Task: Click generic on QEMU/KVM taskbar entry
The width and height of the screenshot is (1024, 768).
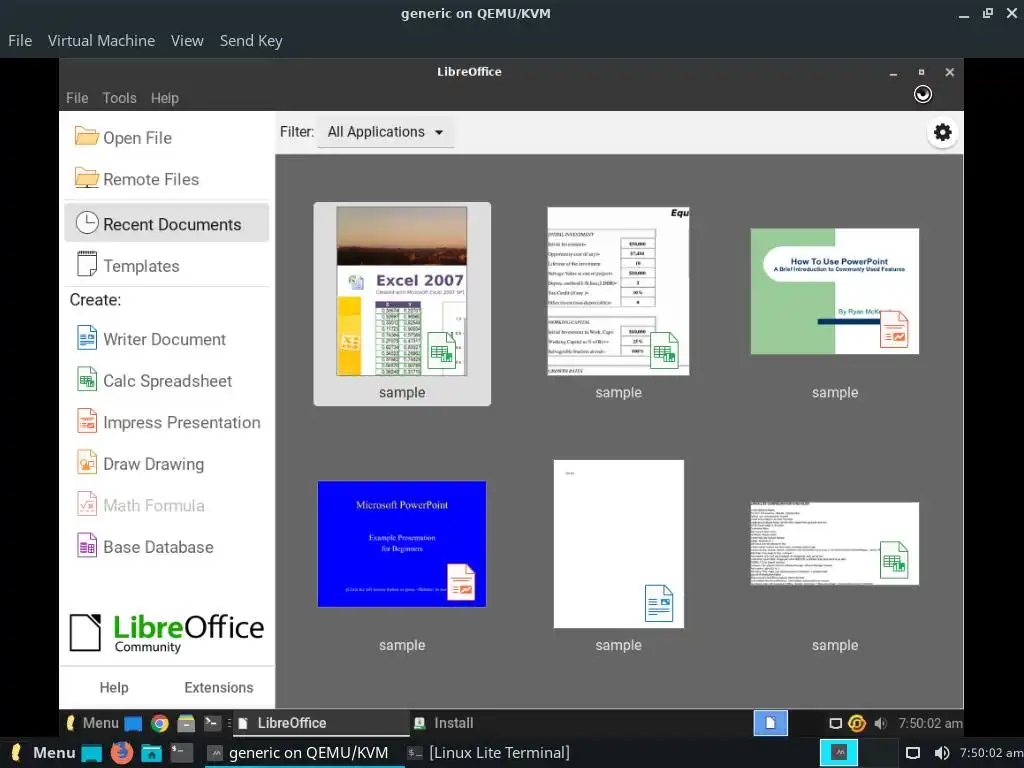Action: 299,753
